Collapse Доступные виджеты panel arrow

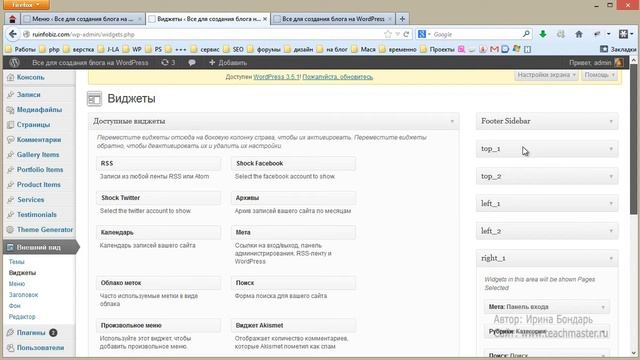point(452,121)
